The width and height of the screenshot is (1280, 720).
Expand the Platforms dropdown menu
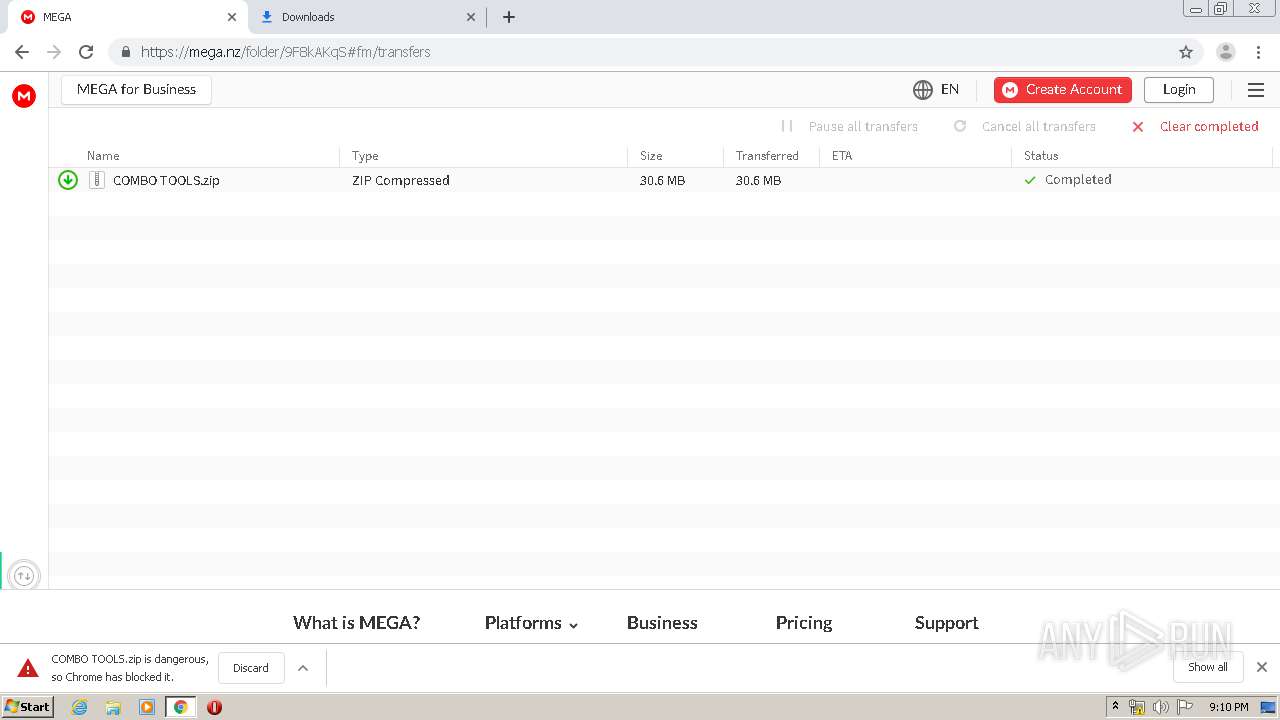(x=531, y=623)
